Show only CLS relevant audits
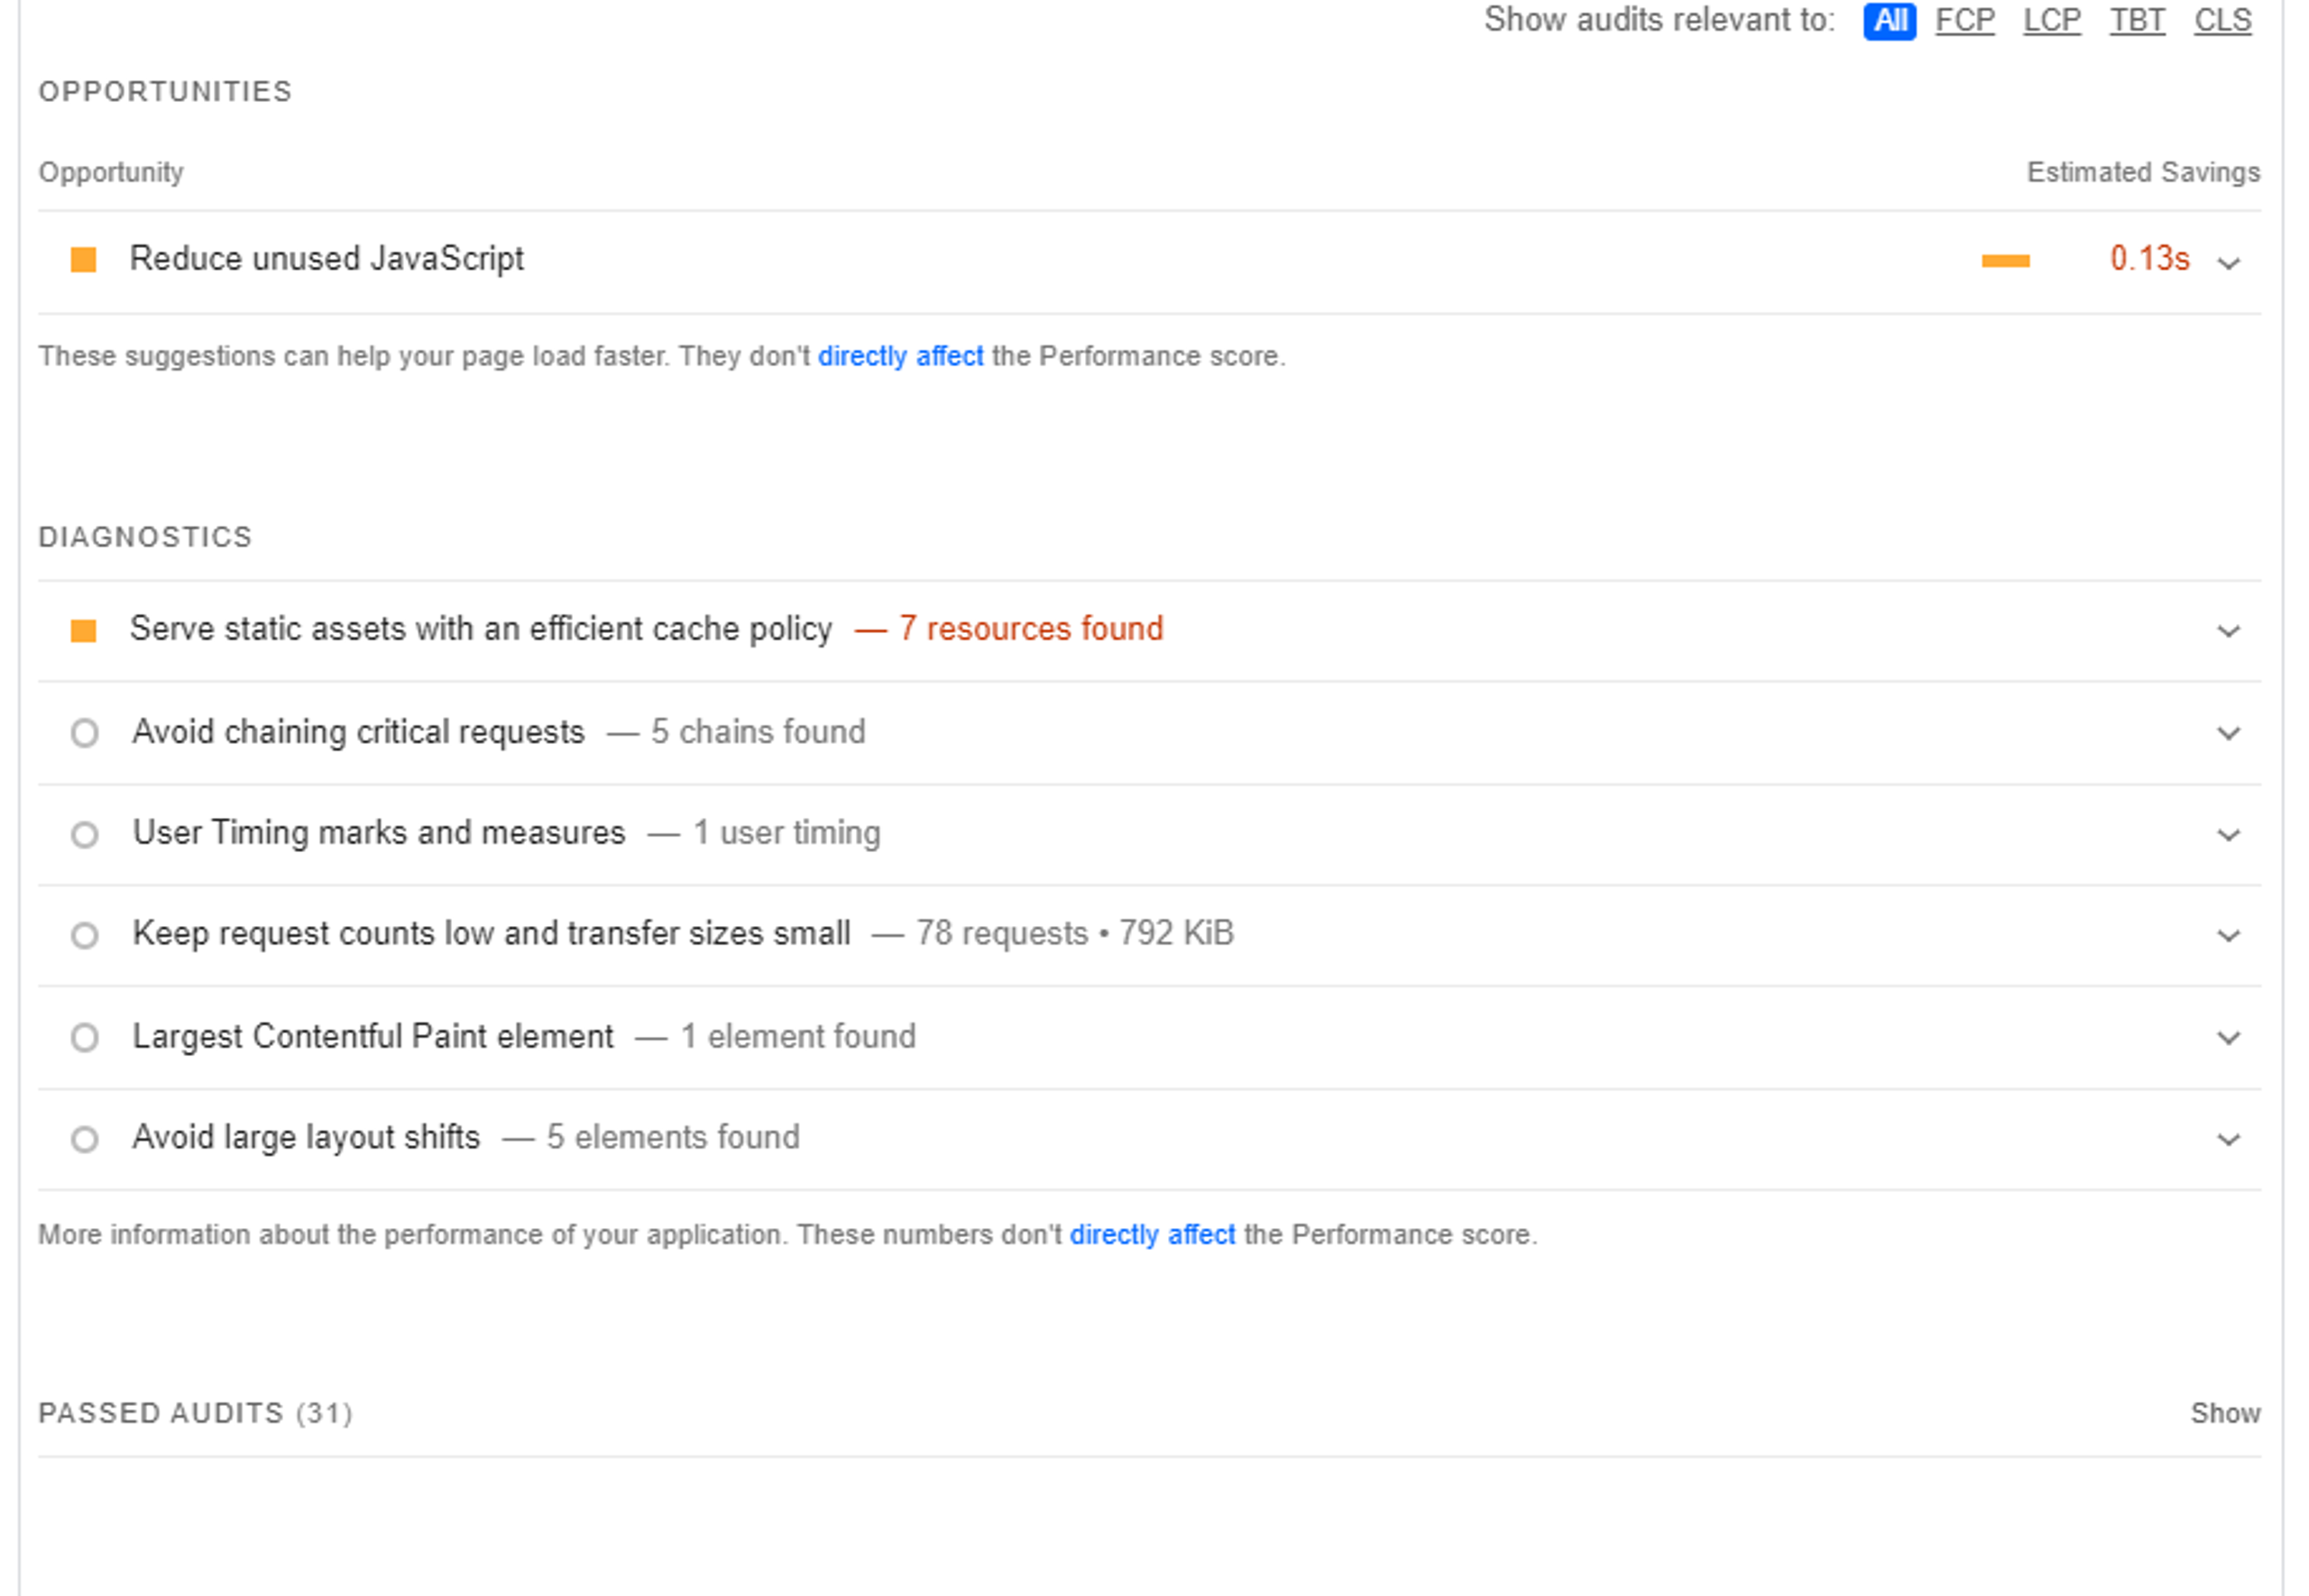 [2222, 21]
